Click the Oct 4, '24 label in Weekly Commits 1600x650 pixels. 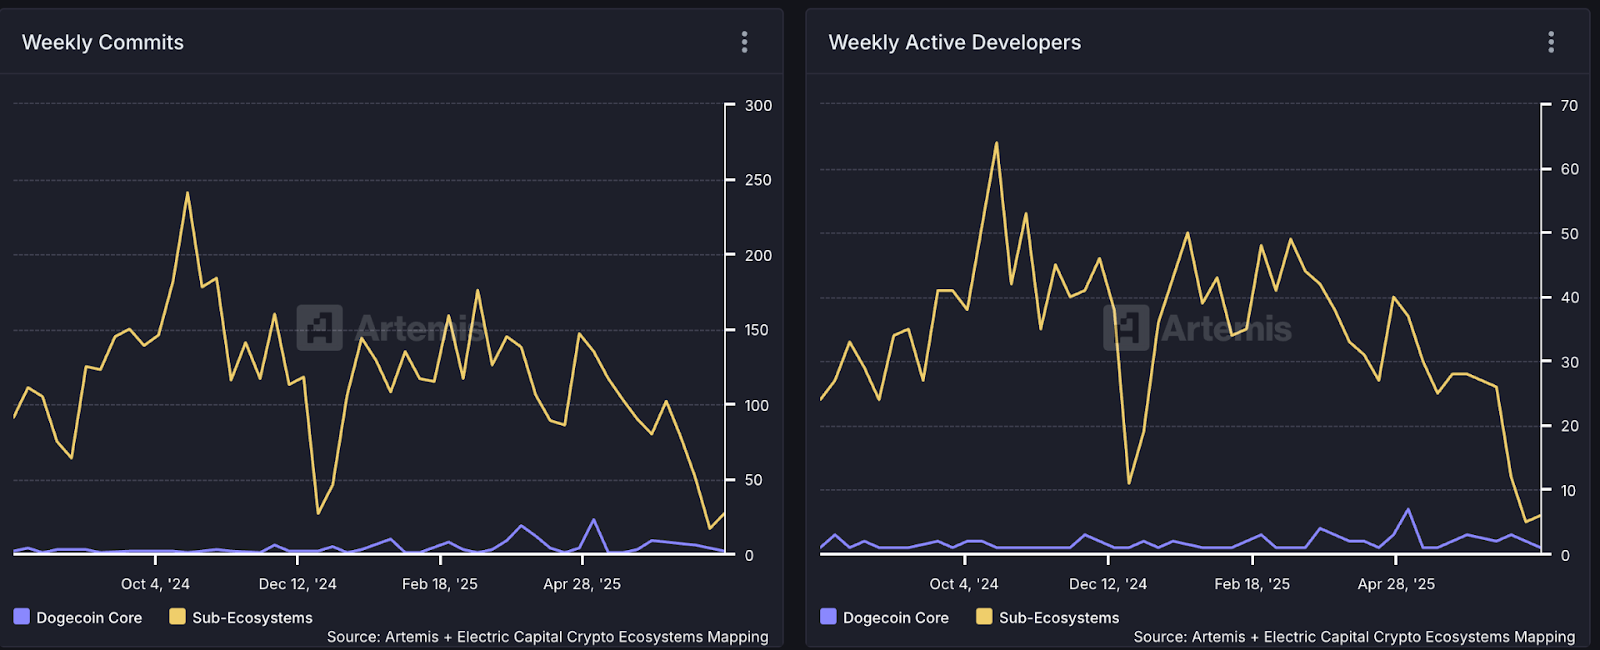(155, 584)
